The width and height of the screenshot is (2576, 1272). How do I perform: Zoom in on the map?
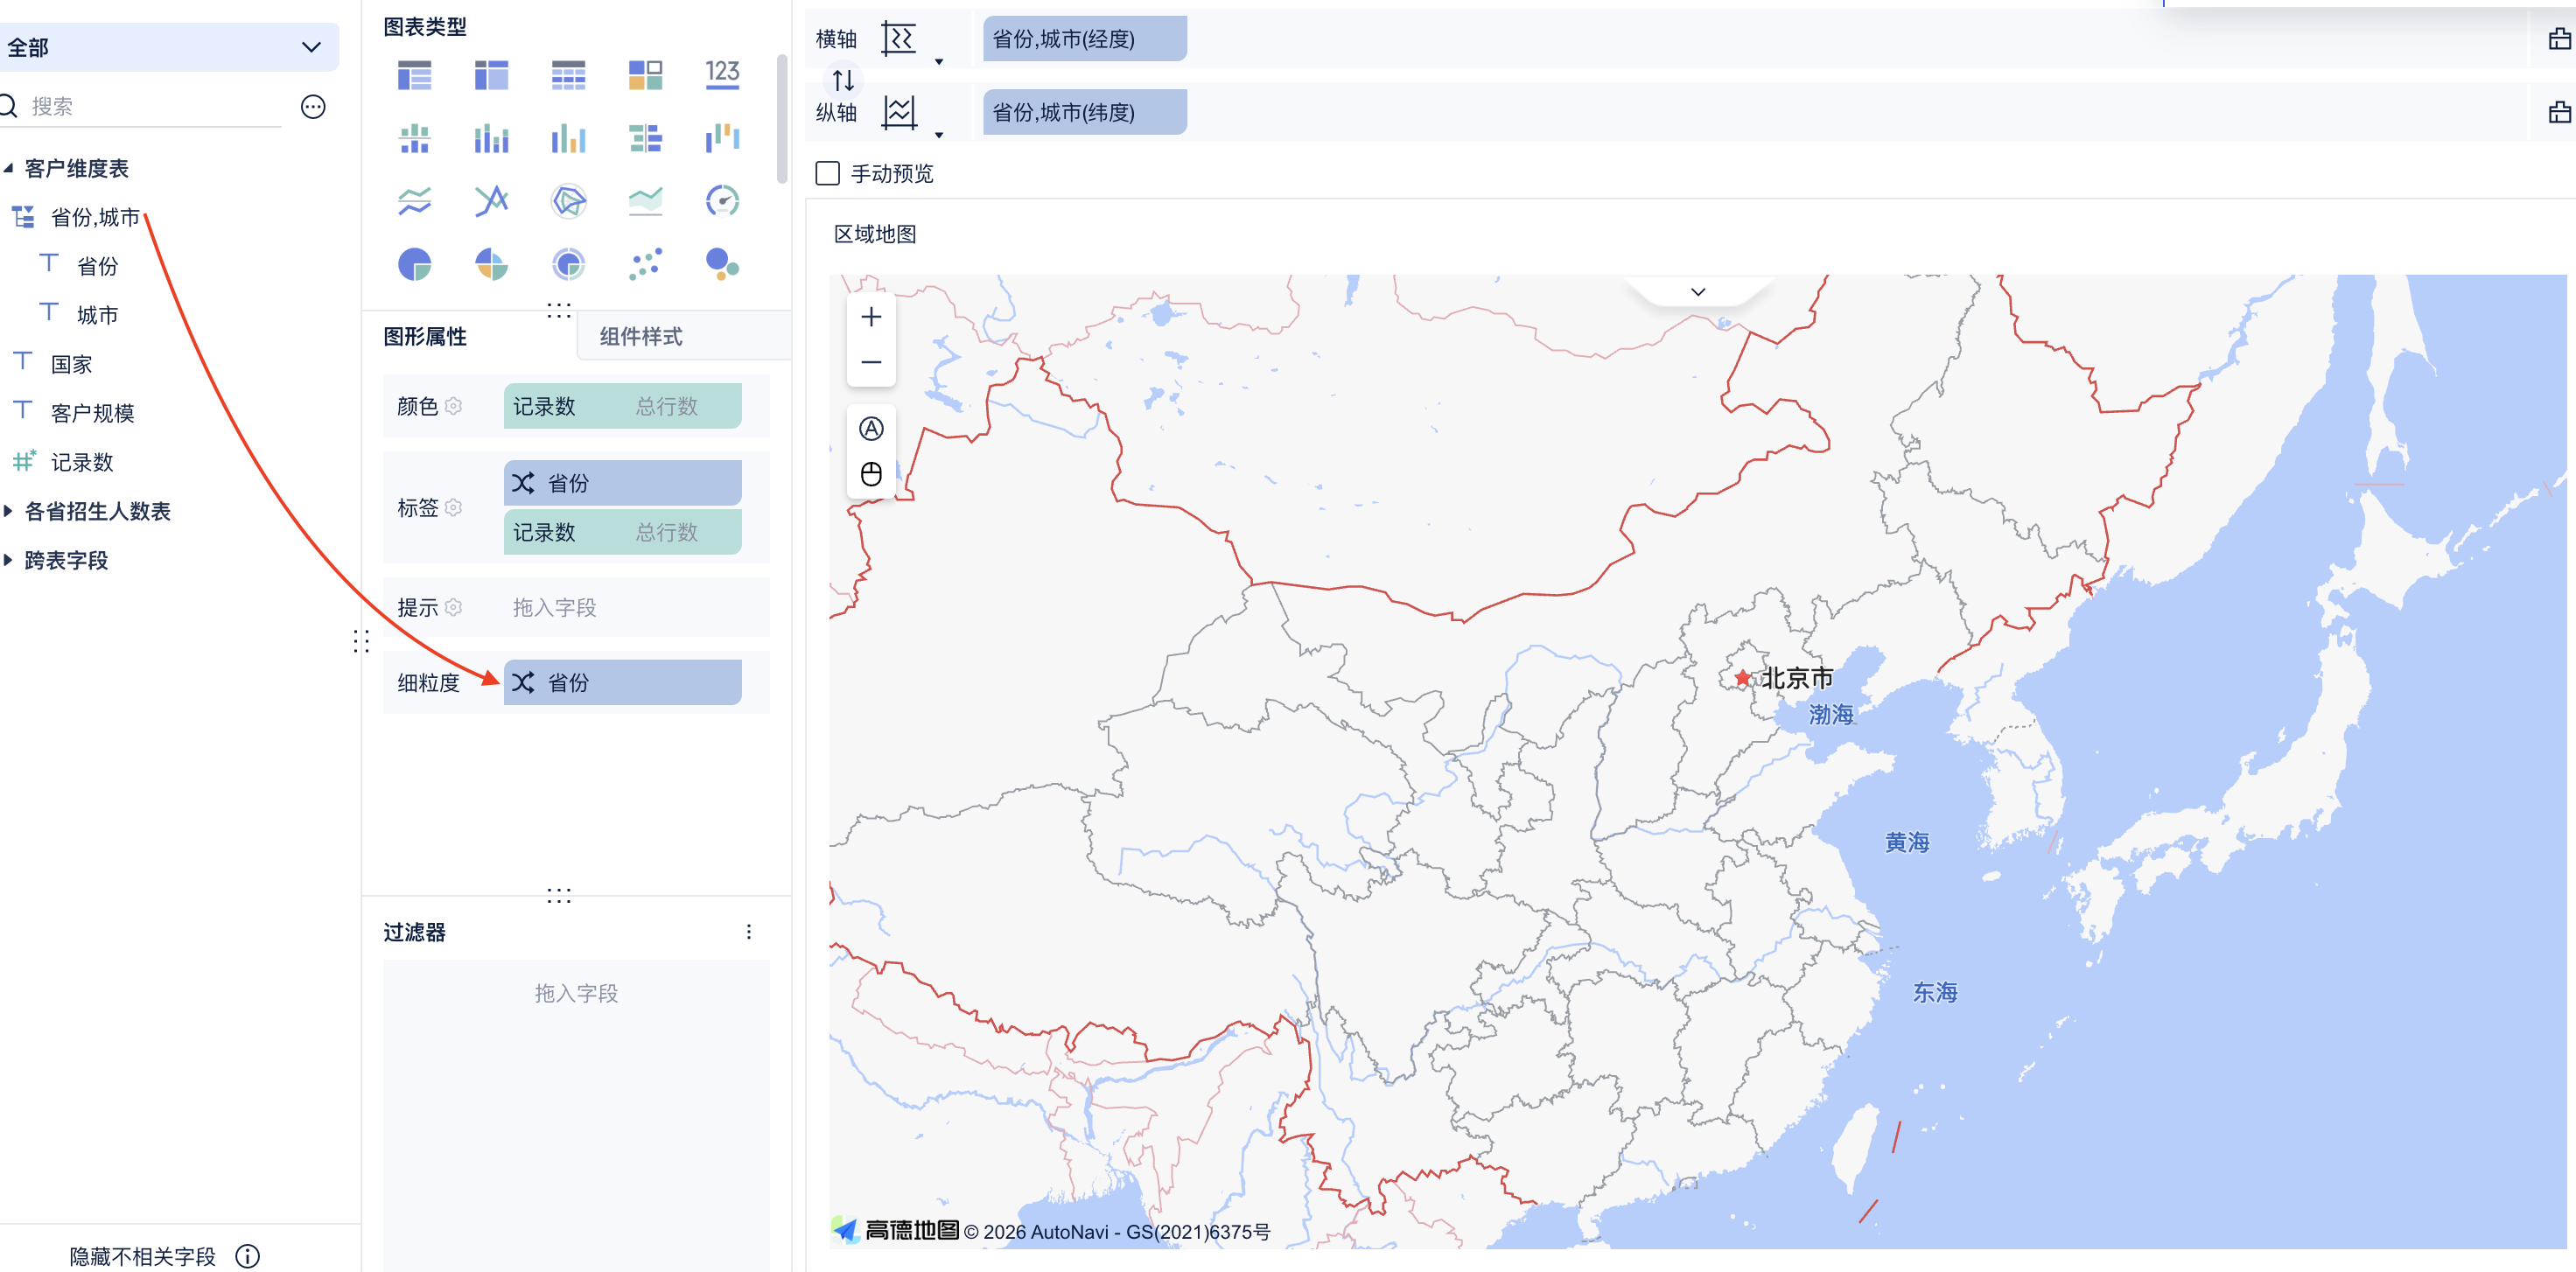click(871, 317)
